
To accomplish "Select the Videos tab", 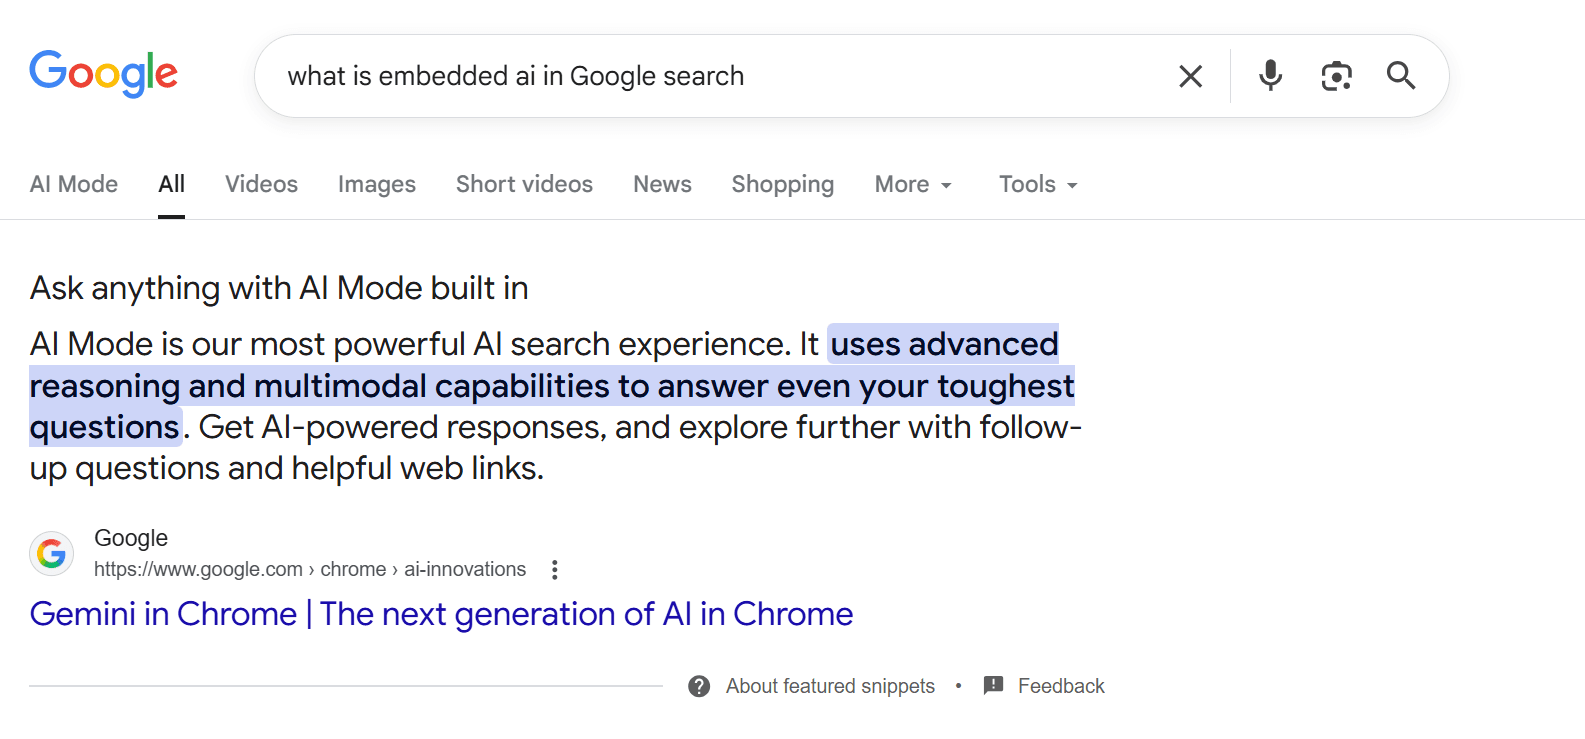I will pos(261,185).
